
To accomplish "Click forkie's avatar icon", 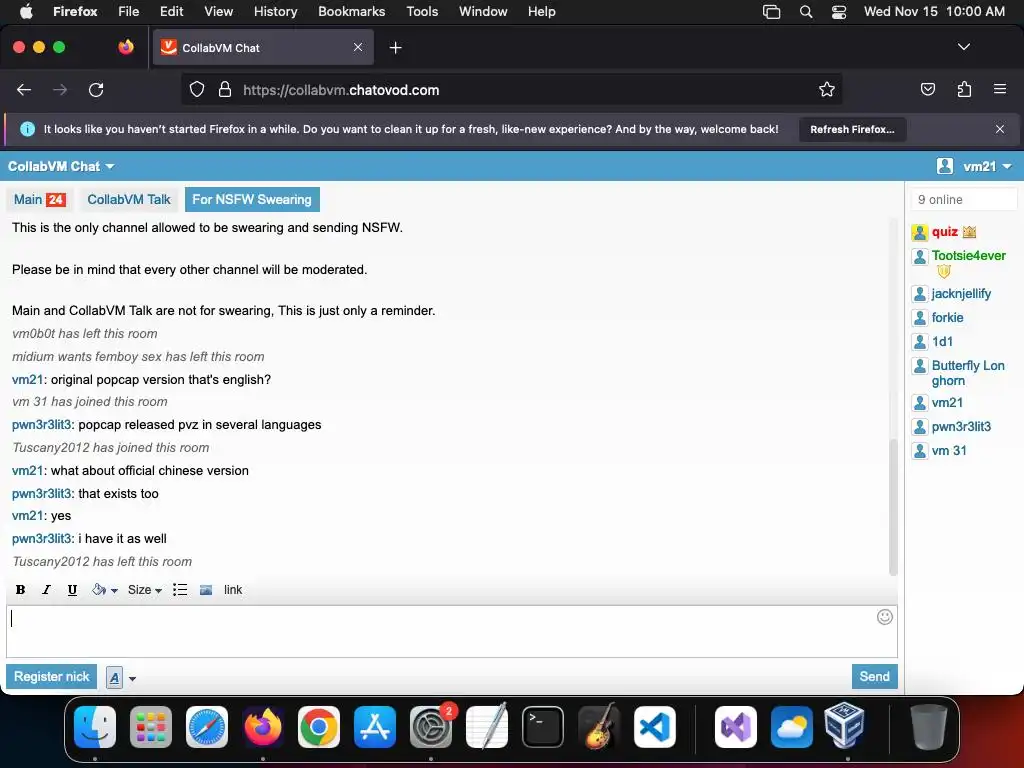I will (x=920, y=318).
